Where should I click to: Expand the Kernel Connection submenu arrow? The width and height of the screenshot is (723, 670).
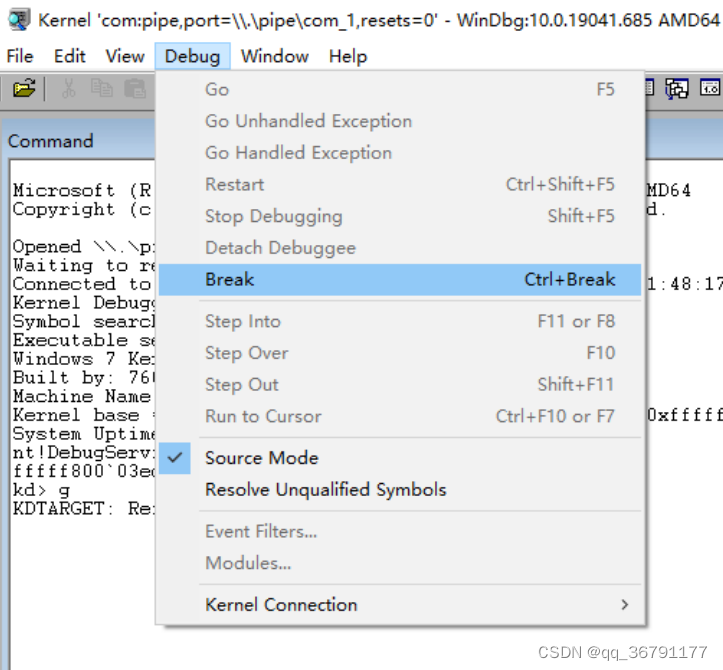point(625,605)
